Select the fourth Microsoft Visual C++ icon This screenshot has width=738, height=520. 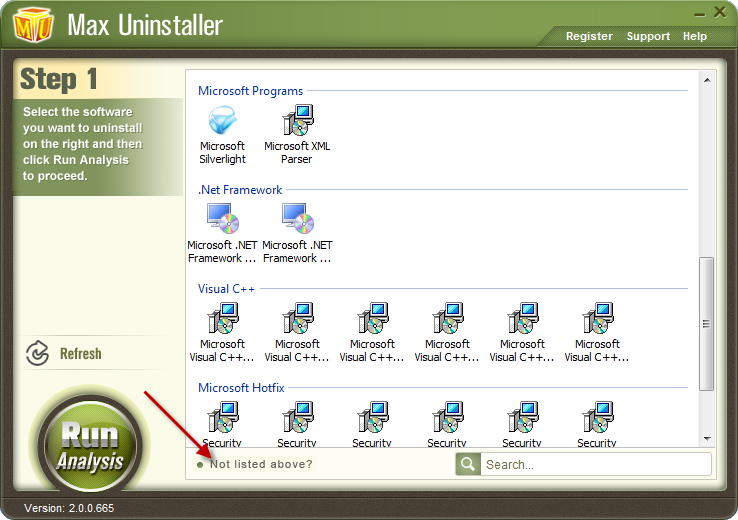tap(448, 318)
